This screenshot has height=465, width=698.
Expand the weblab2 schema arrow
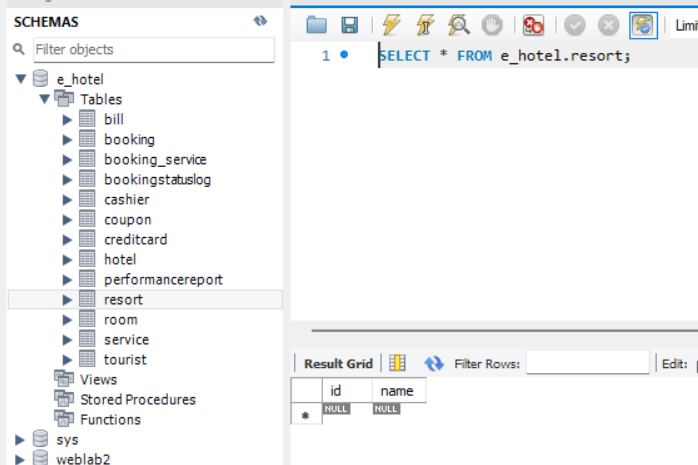point(20,458)
